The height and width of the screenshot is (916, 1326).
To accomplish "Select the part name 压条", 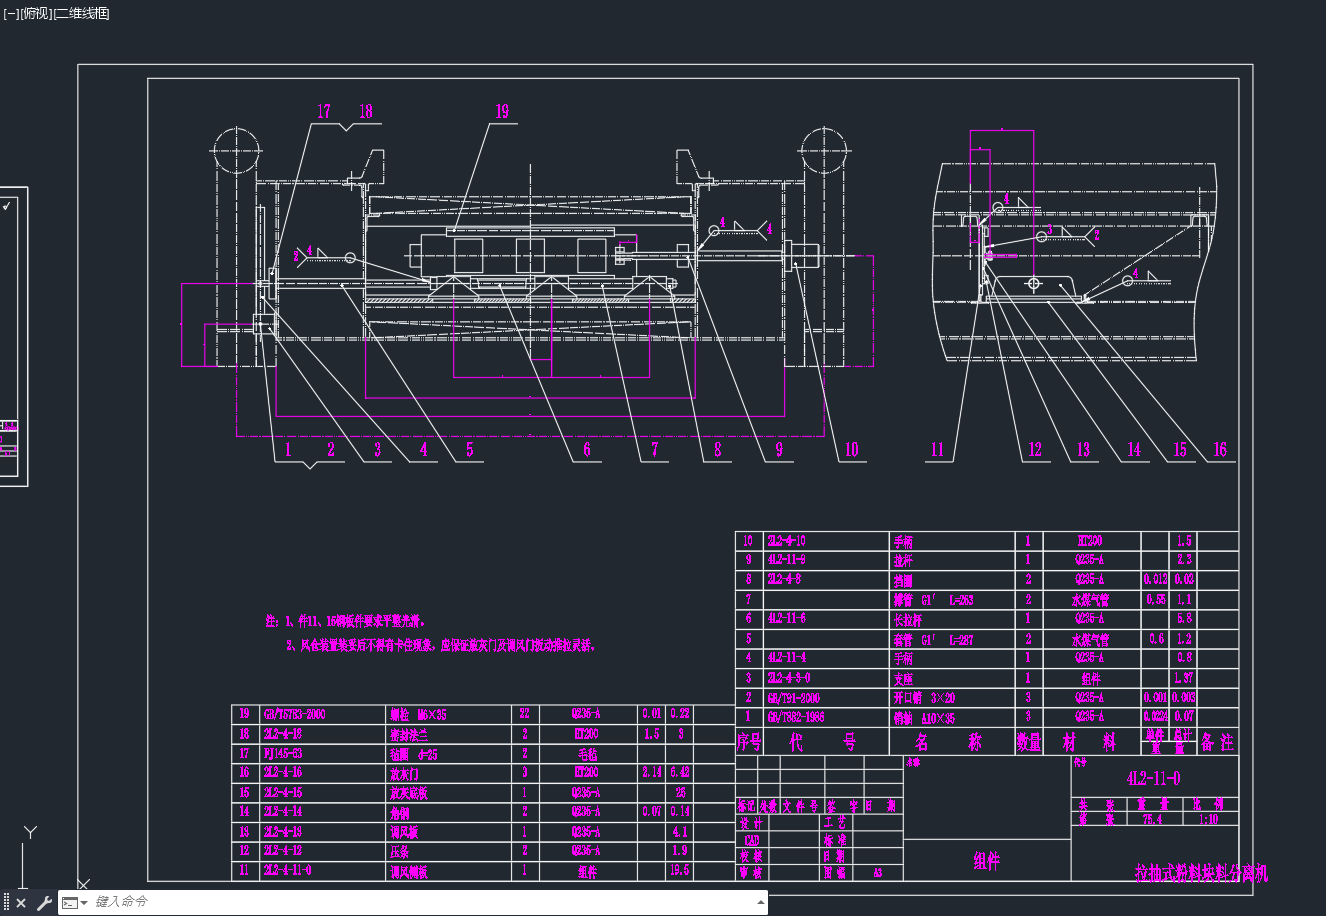I will (x=399, y=851).
